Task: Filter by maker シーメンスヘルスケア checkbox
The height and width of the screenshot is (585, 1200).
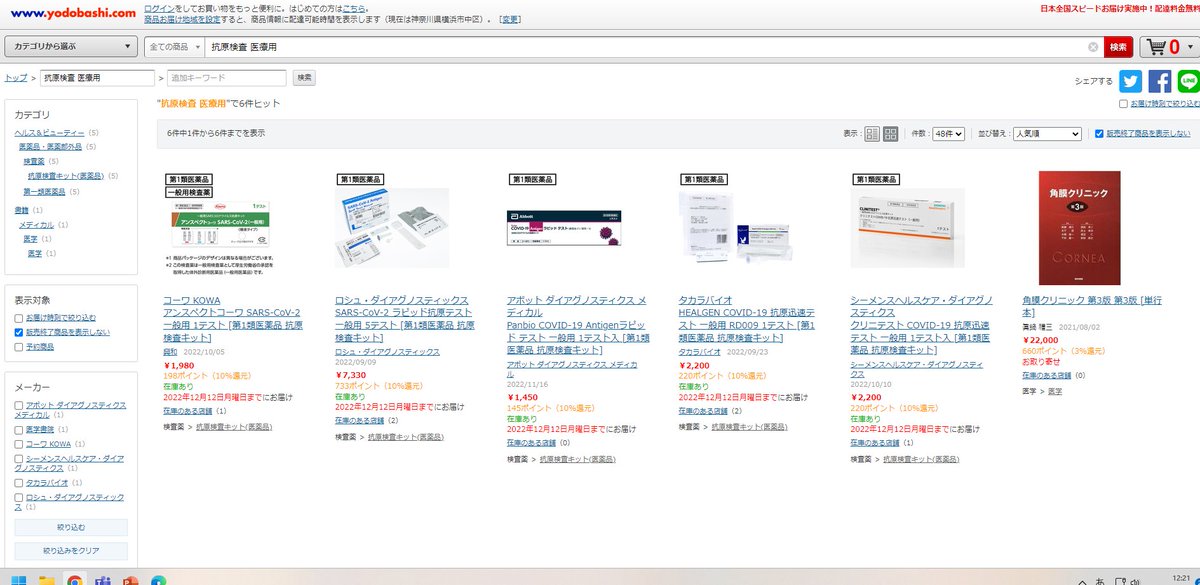Action: pos(19,458)
